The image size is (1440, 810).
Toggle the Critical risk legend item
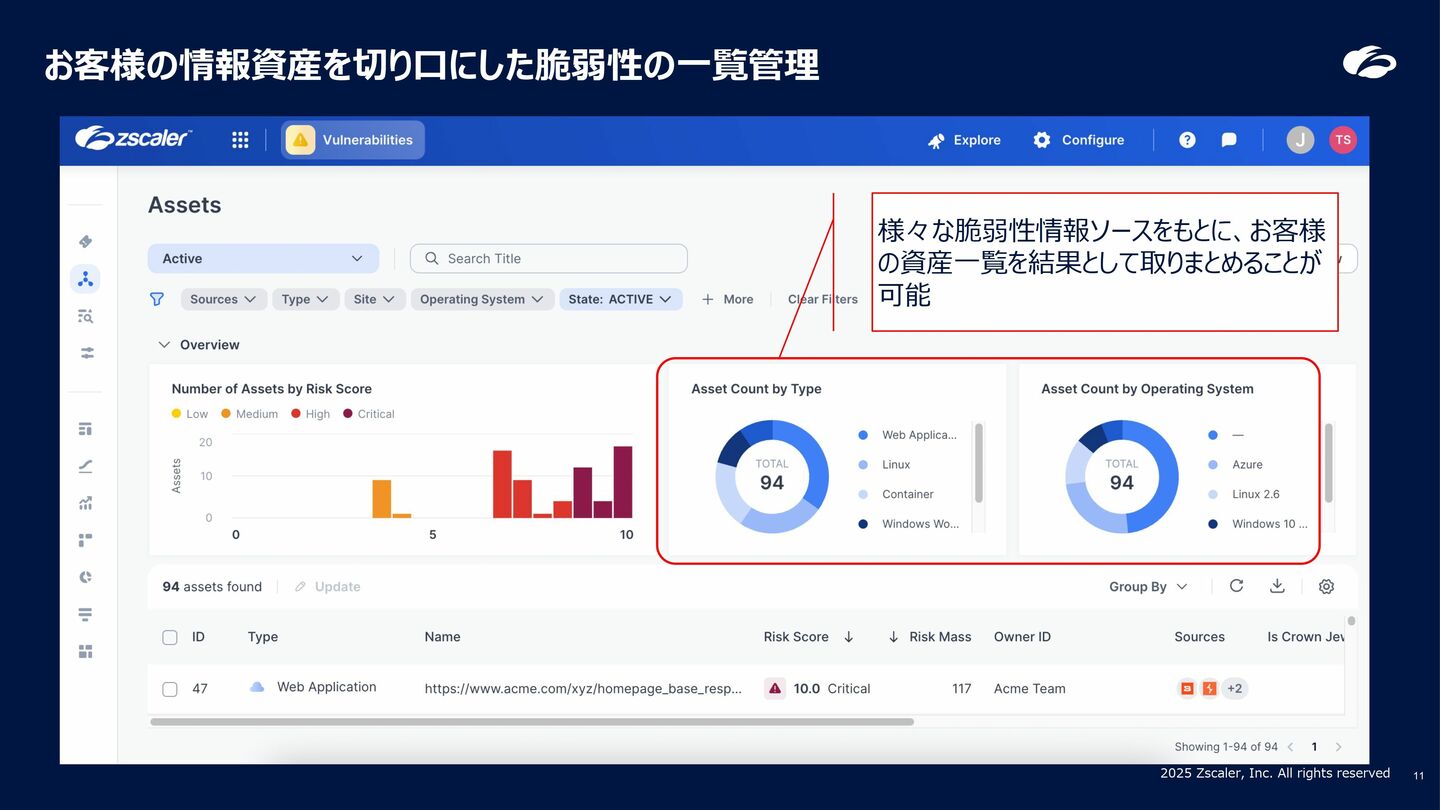pyautogui.click(x=369, y=414)
